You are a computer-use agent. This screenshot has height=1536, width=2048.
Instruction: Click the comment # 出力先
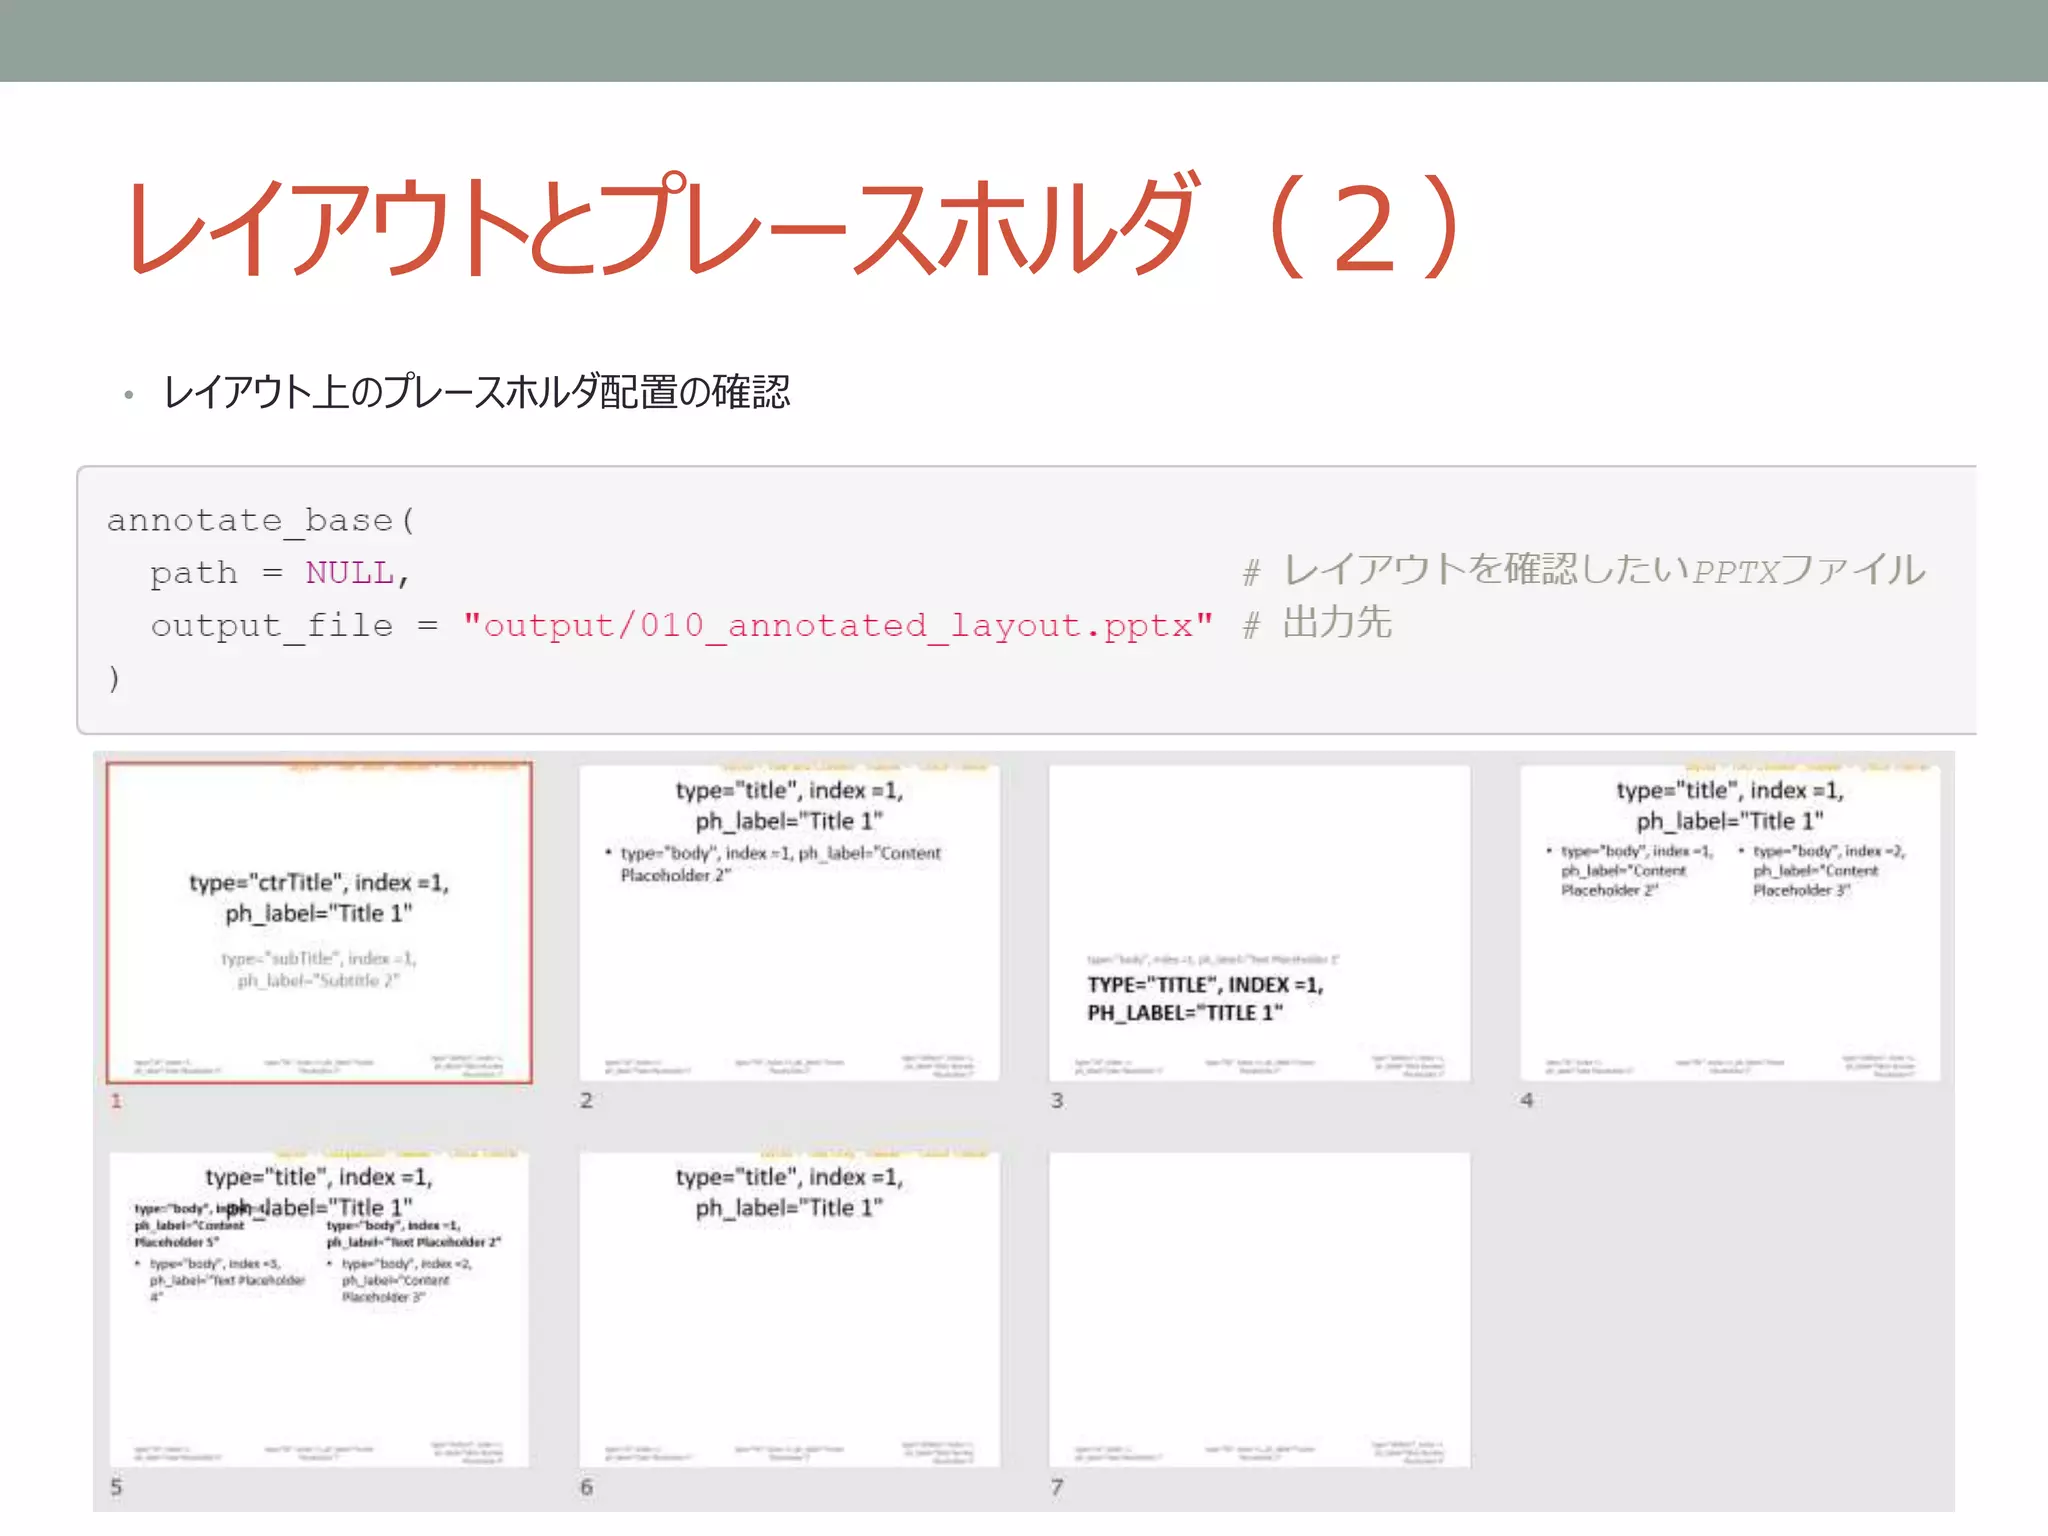pos(1317,624)
